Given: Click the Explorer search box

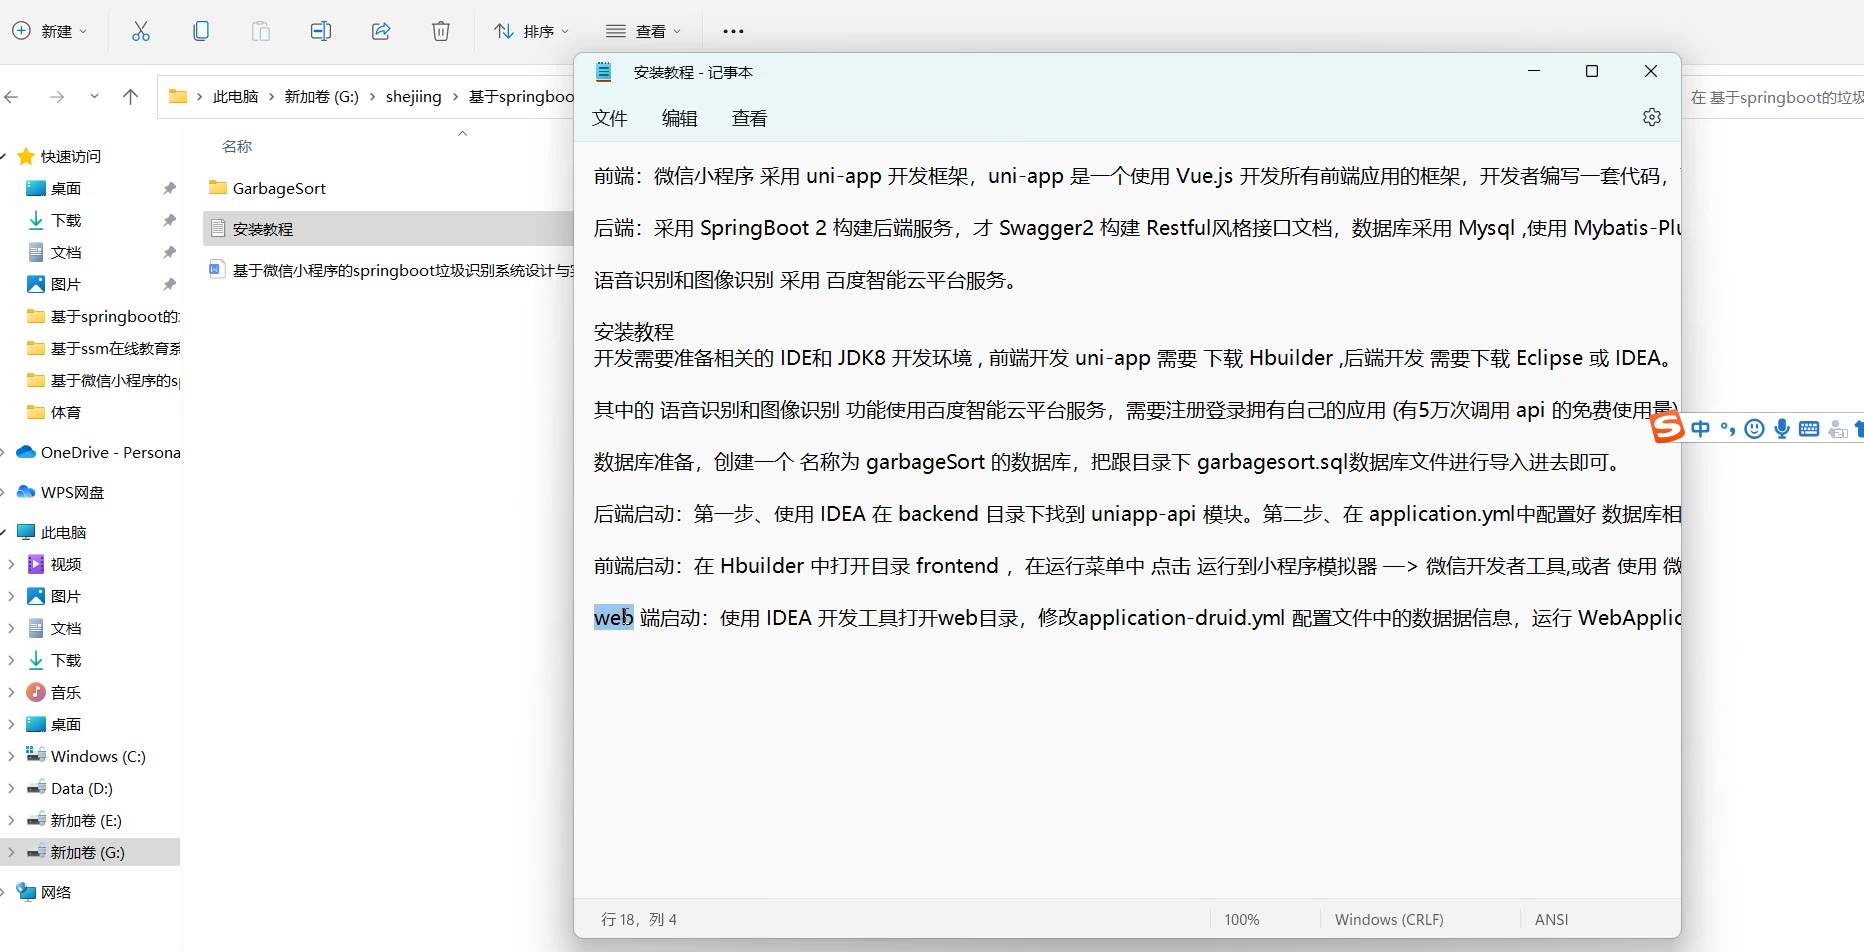Looking at the screenshot, I should coord(1774,97).
